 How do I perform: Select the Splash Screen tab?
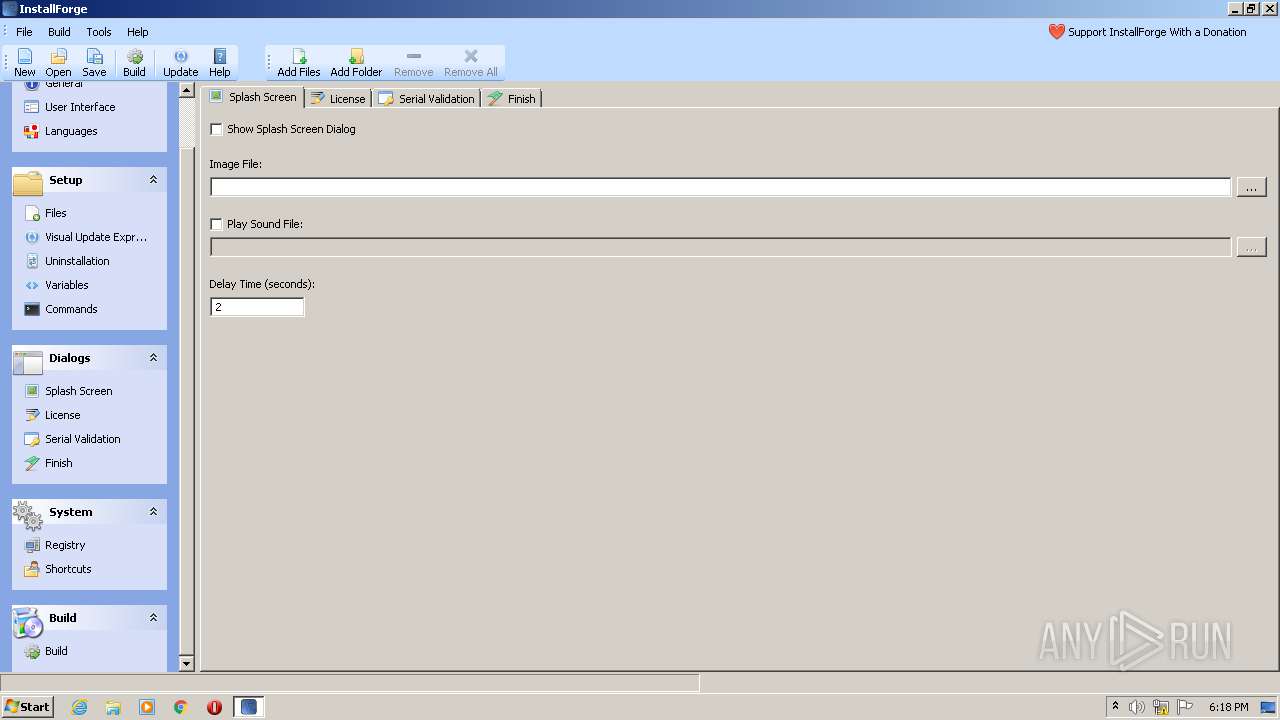point(253,97)
